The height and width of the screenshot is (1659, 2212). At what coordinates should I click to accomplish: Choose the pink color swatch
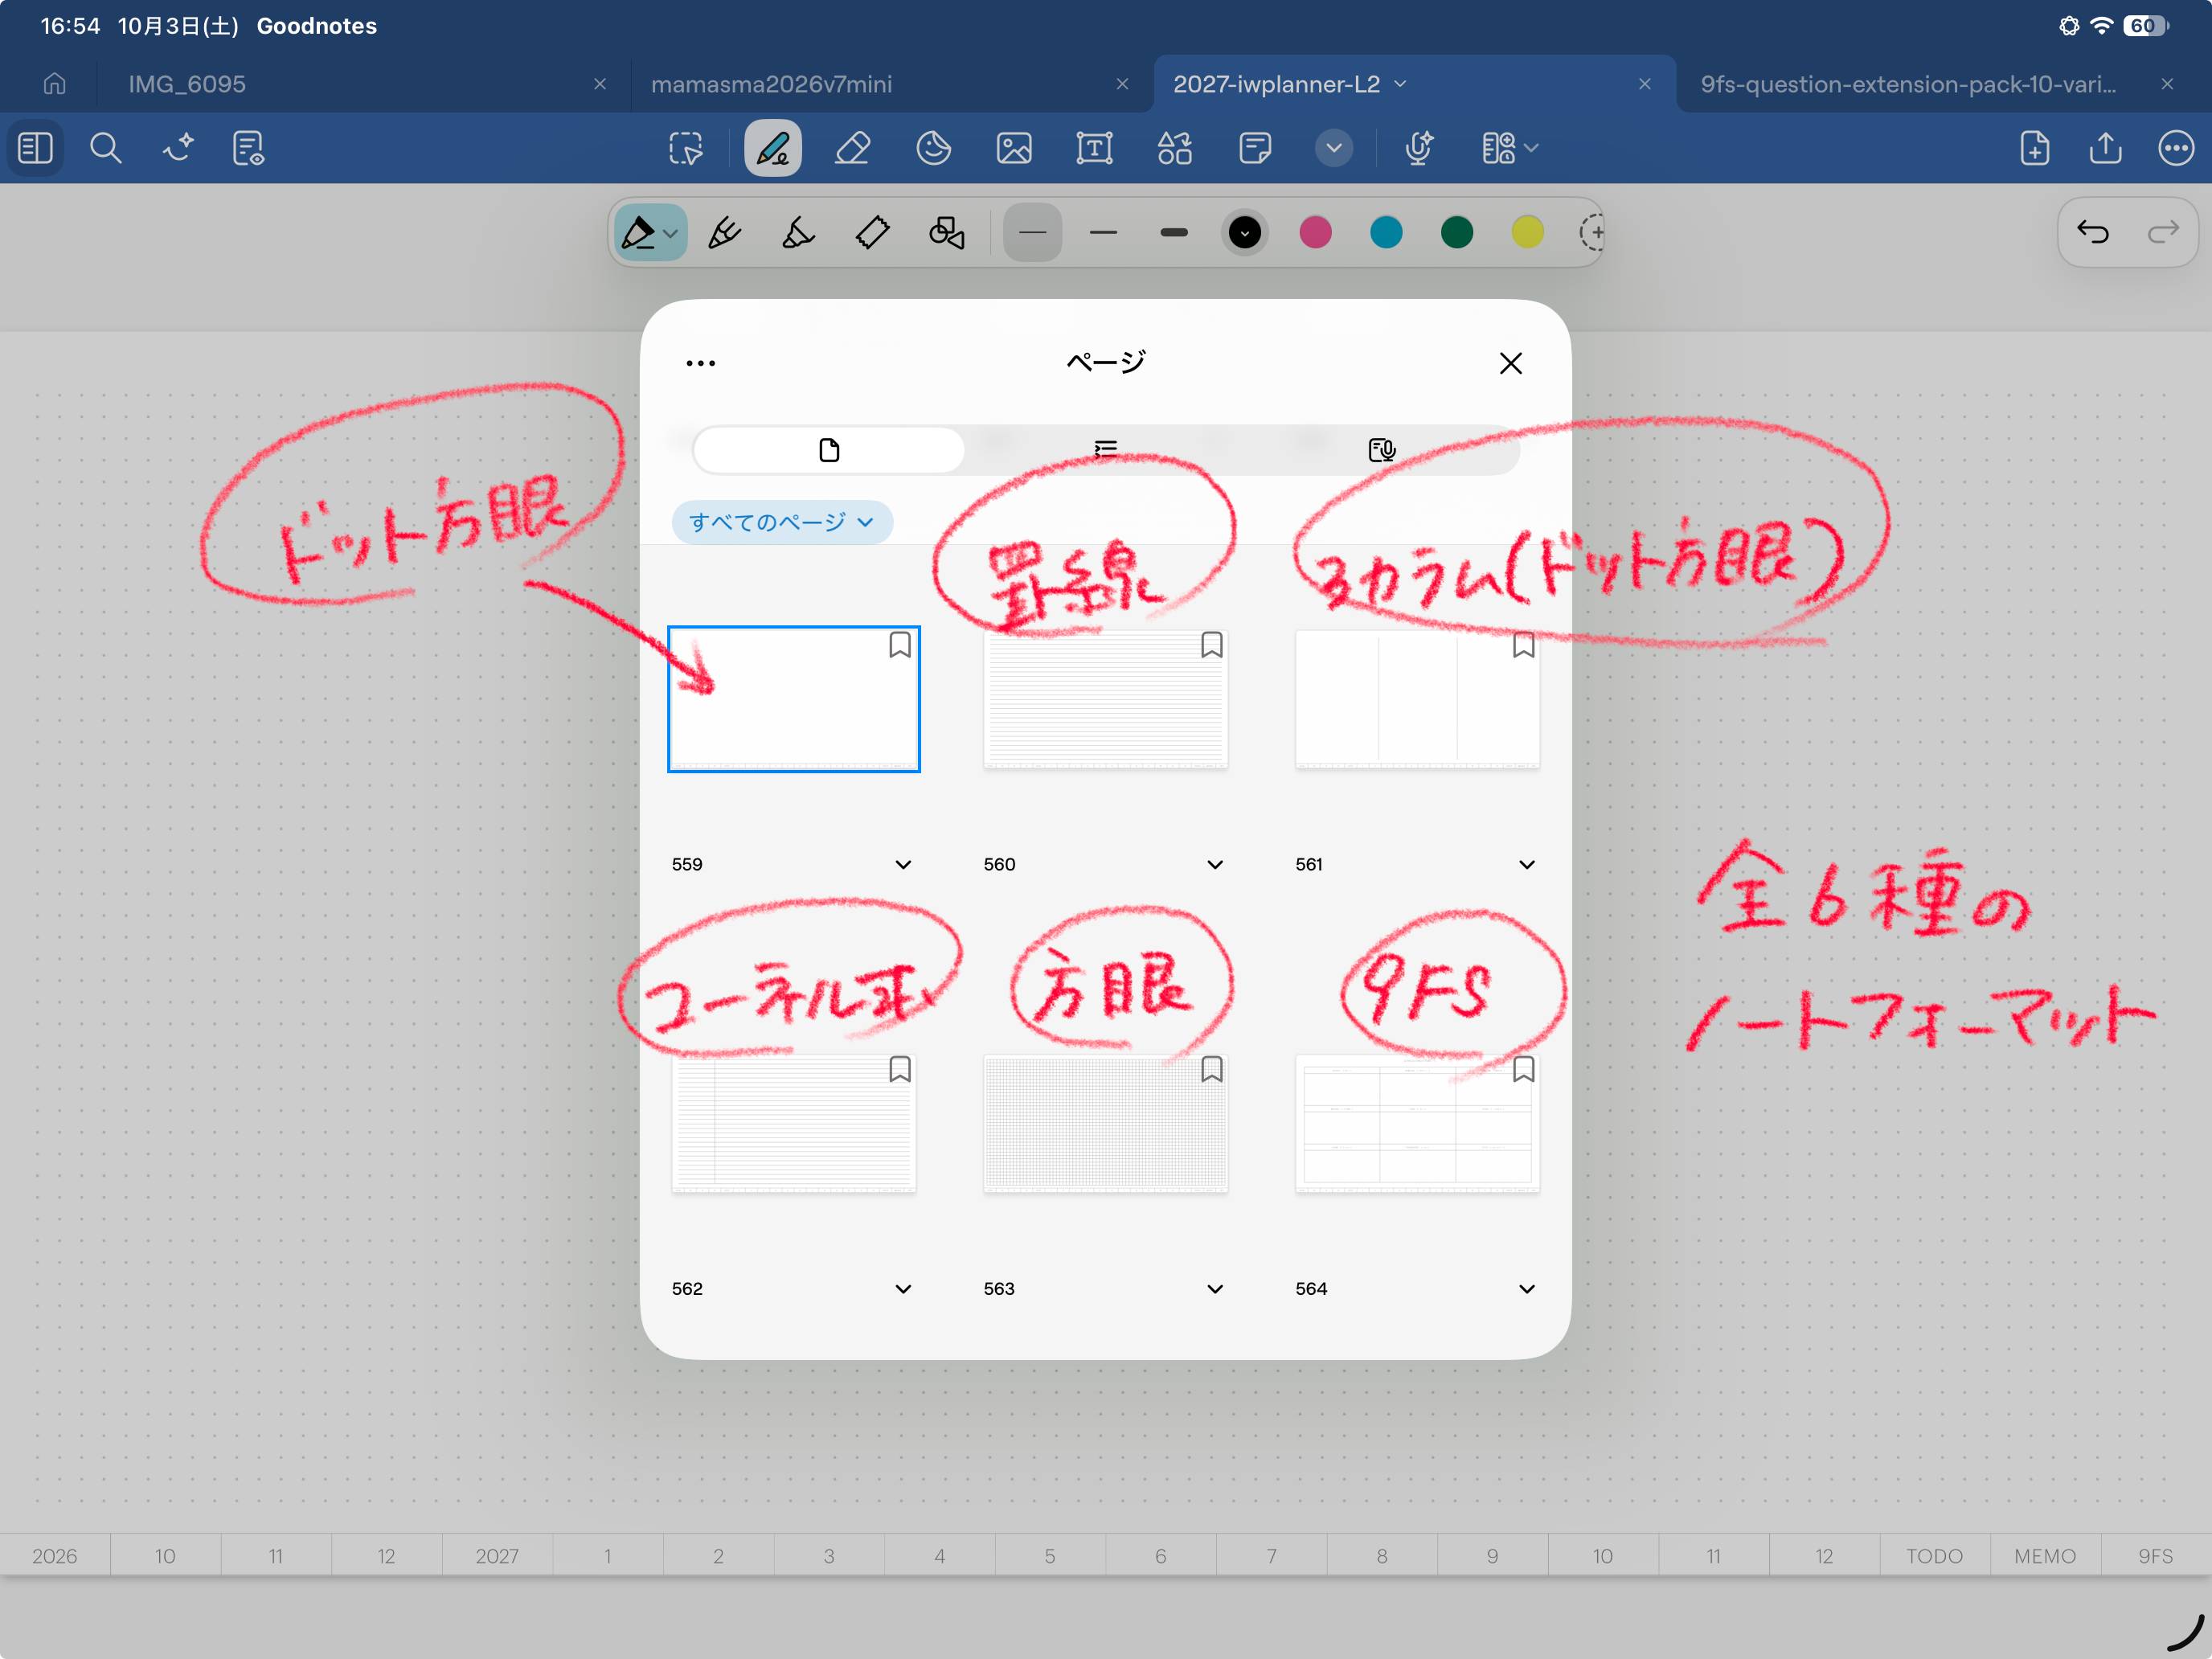[x=1315, y=233]
